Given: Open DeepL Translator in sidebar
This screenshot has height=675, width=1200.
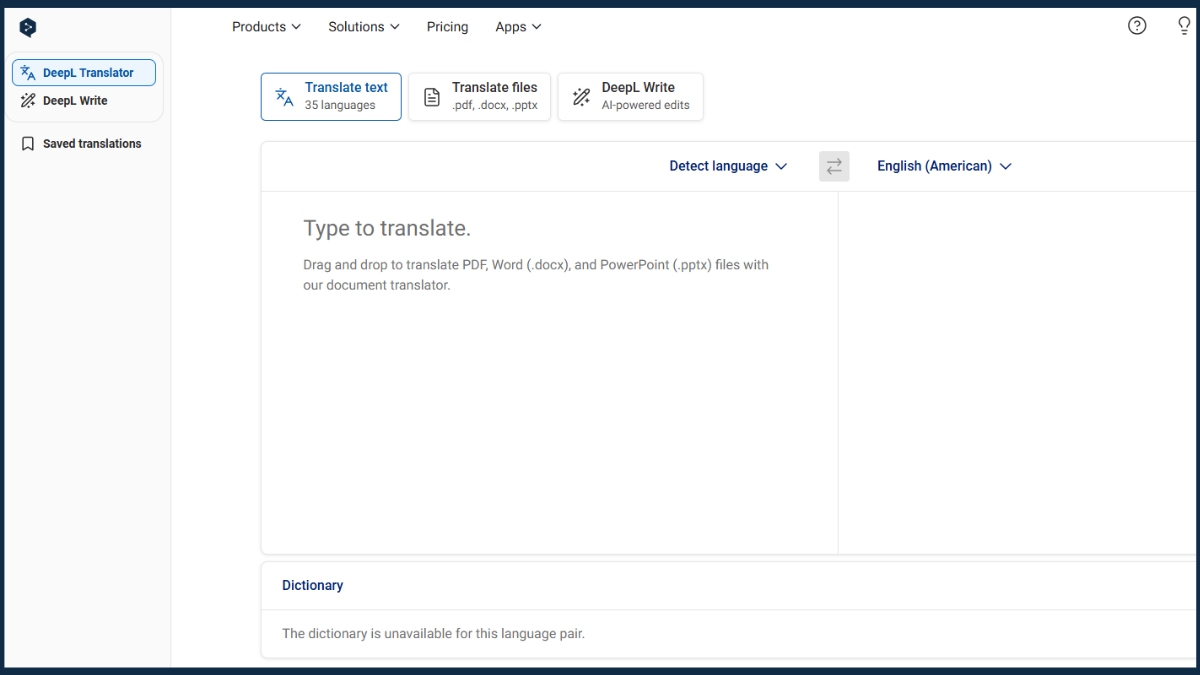Looking at the screenshot, I should [x=84, y=73].
